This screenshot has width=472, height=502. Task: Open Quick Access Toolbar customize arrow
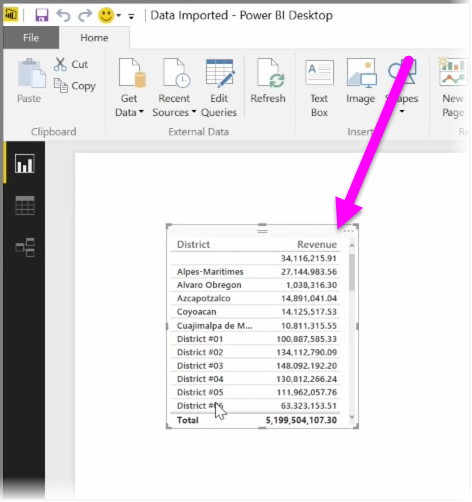click(131, 16)
